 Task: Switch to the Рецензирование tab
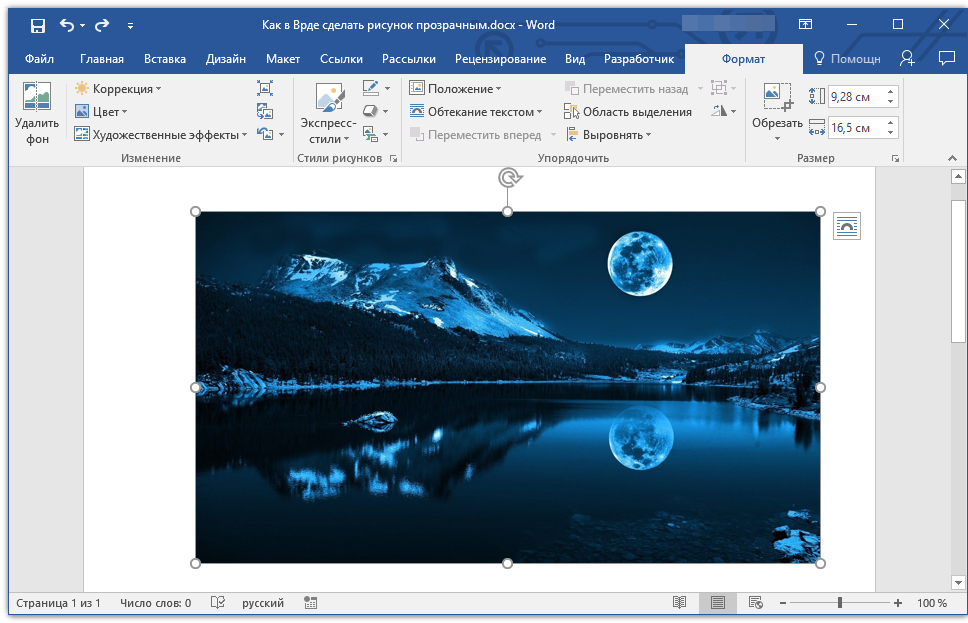[x=500, y=59]
